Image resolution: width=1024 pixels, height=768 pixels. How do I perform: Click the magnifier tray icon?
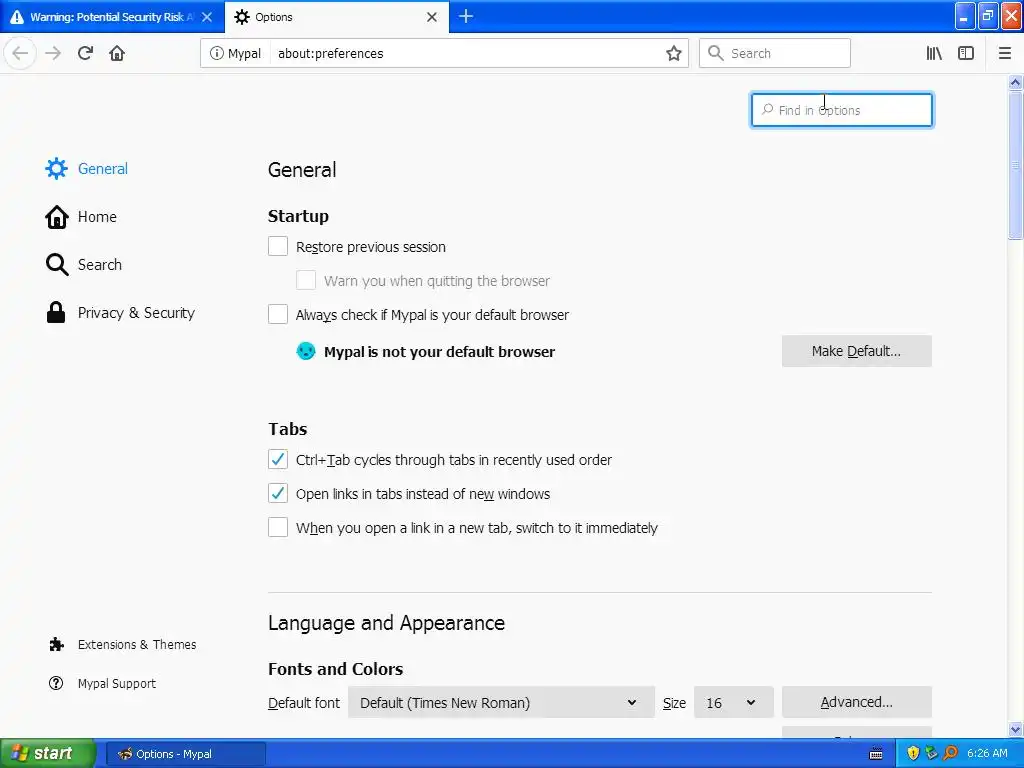pyautogui.click(x=950, y=753)
